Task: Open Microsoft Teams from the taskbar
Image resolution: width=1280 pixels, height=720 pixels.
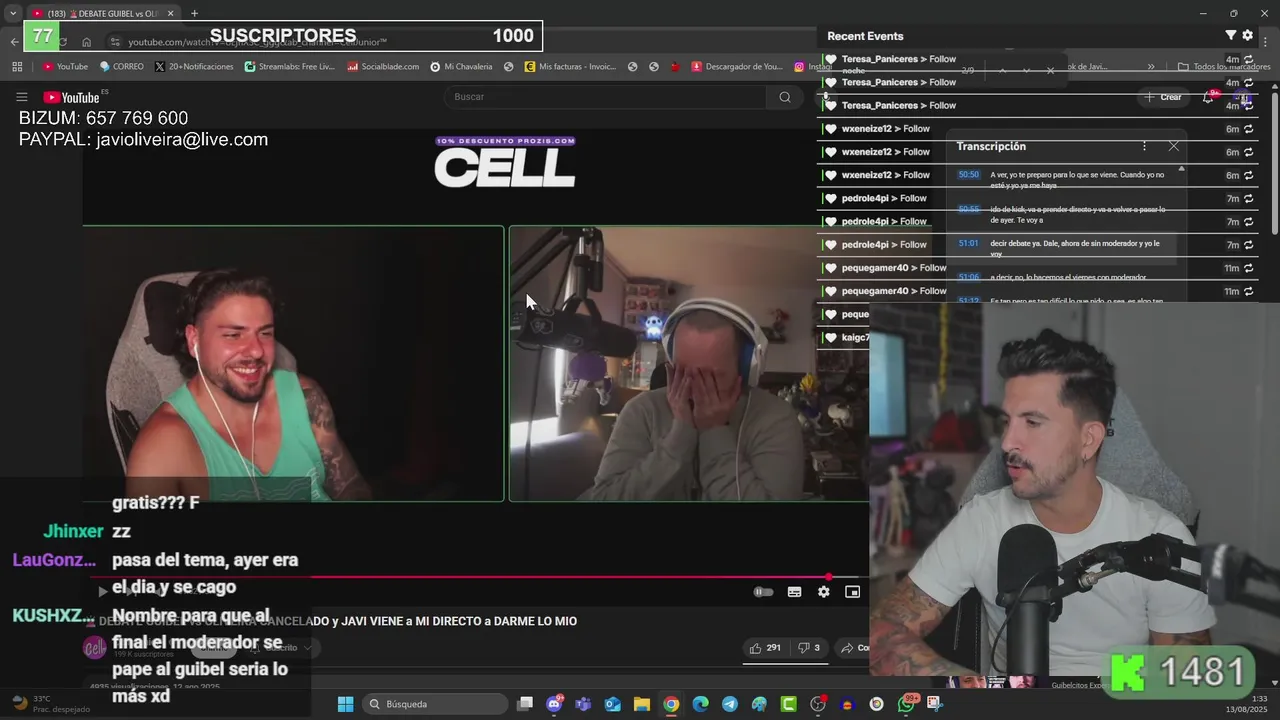Action: coord(583,704)
